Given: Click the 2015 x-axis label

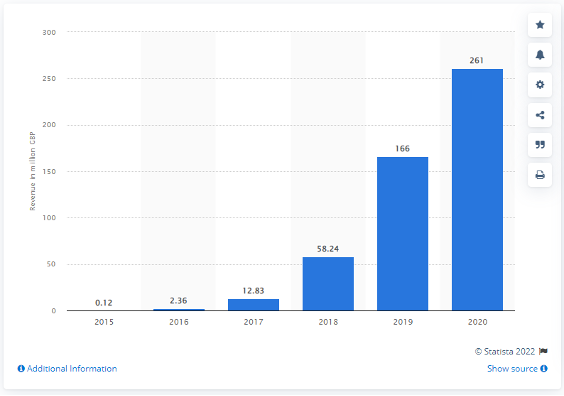Looking at the screenshot, I should [104, 322].
